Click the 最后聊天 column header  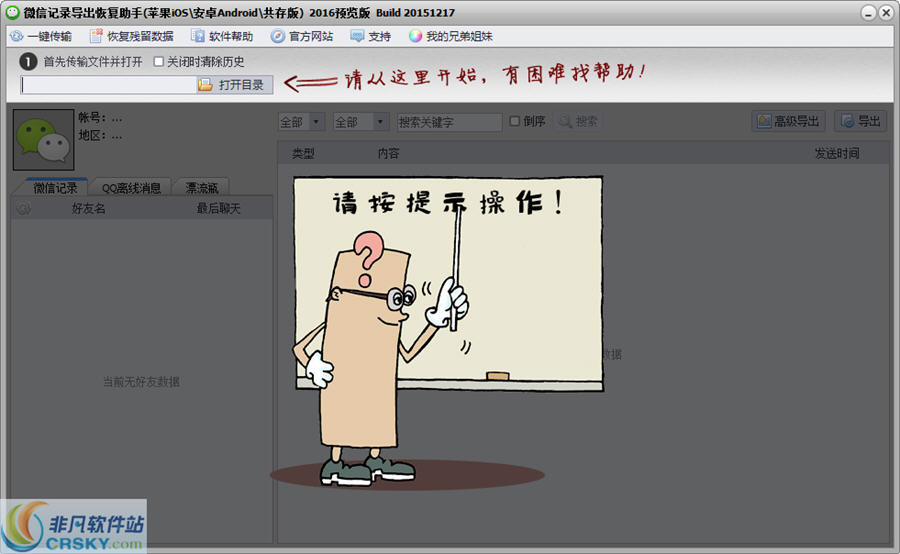tap(218, 208)
